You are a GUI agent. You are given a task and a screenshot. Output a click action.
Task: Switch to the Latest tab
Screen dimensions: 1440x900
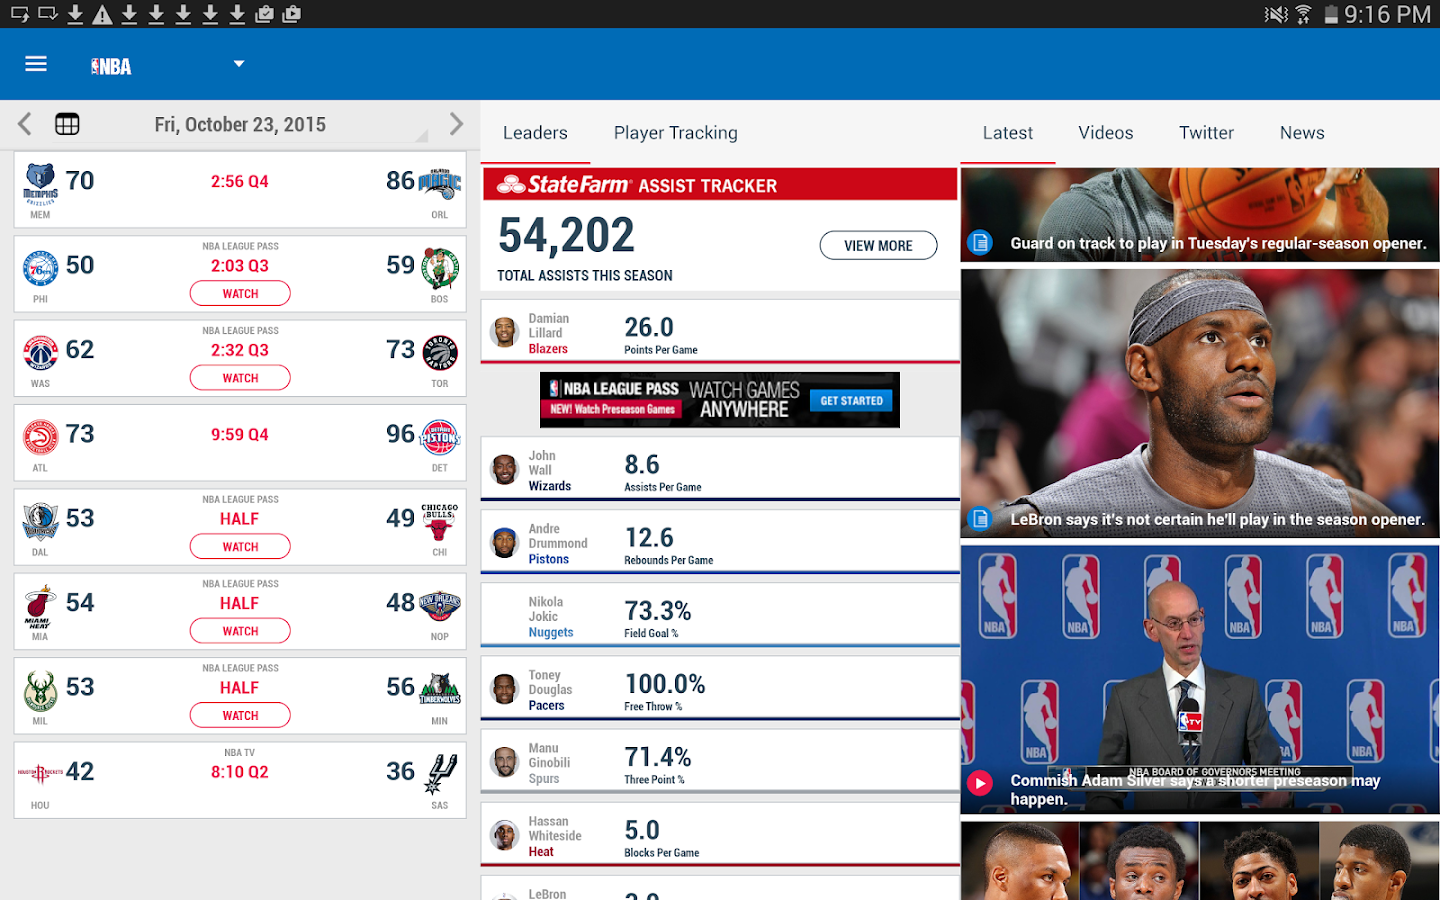[x=1008, y=133]
